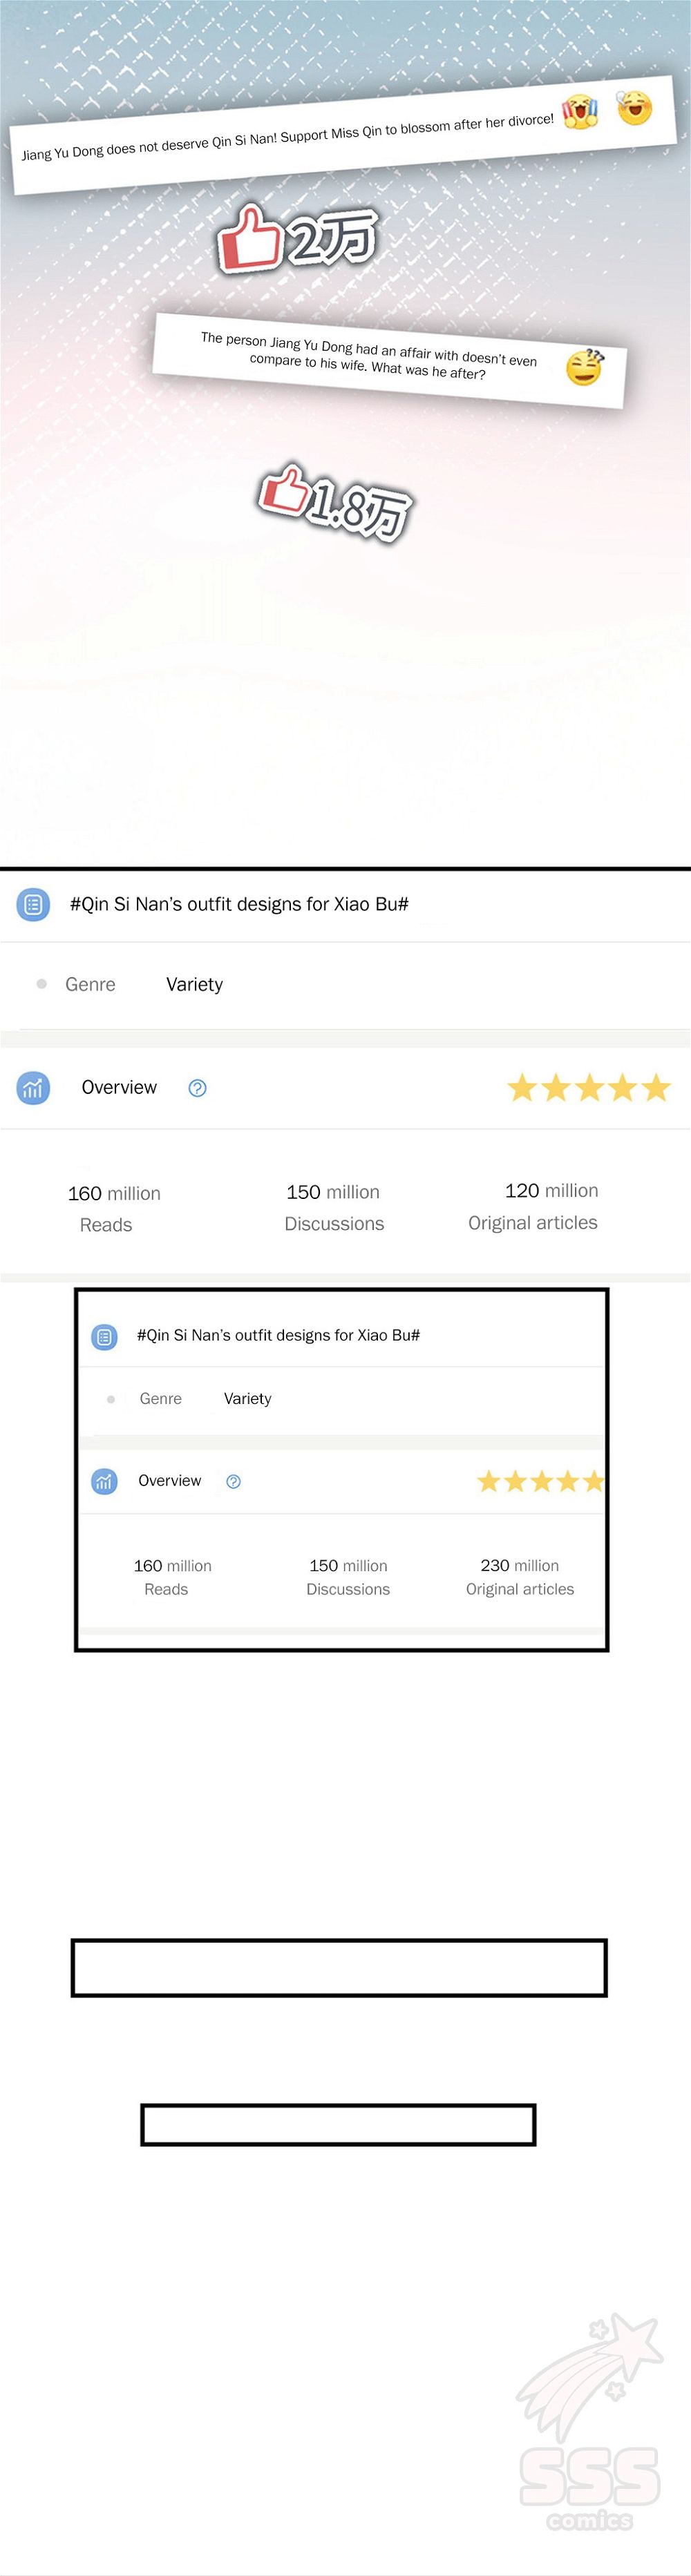Select the Variety genre in the upper panel

pos(194,984)
